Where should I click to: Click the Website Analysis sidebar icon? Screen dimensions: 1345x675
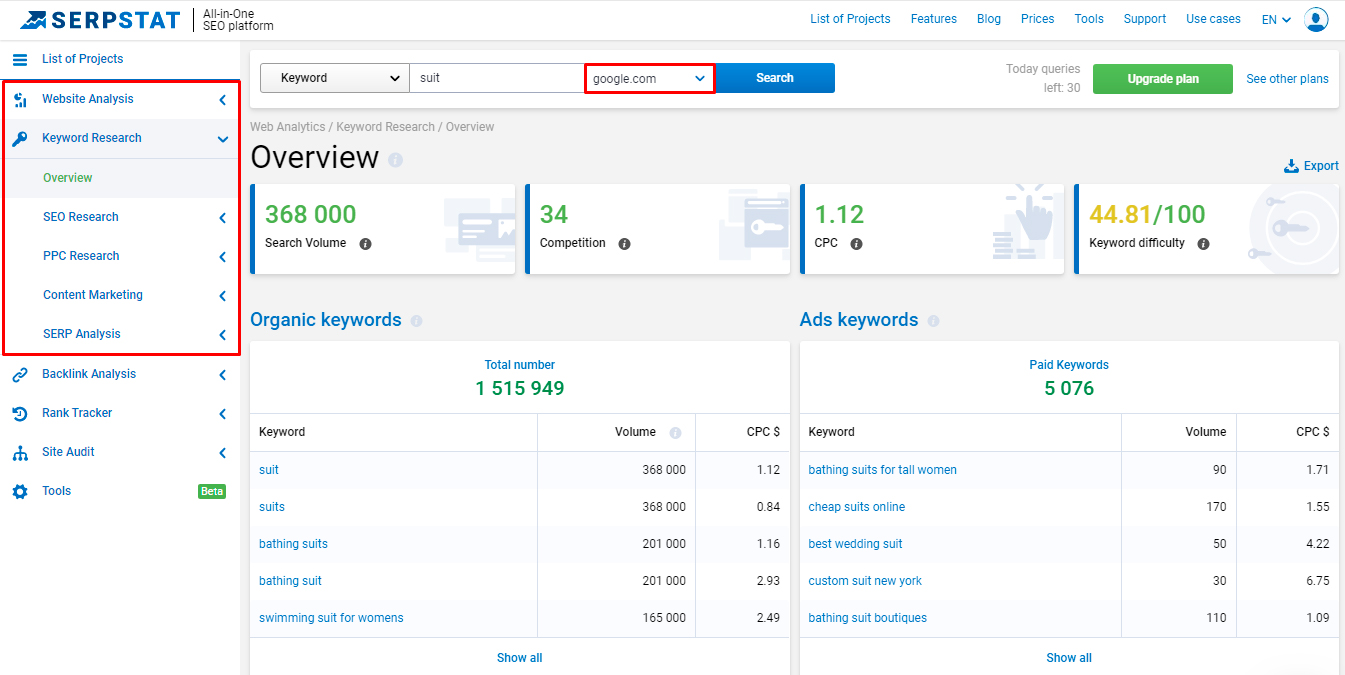[20, 99]
